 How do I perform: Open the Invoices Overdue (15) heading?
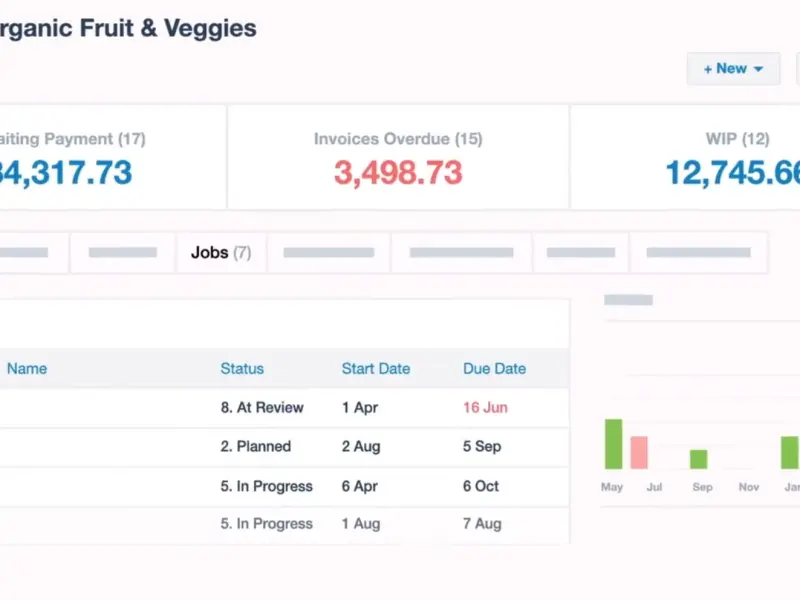(x=398, y=139)
